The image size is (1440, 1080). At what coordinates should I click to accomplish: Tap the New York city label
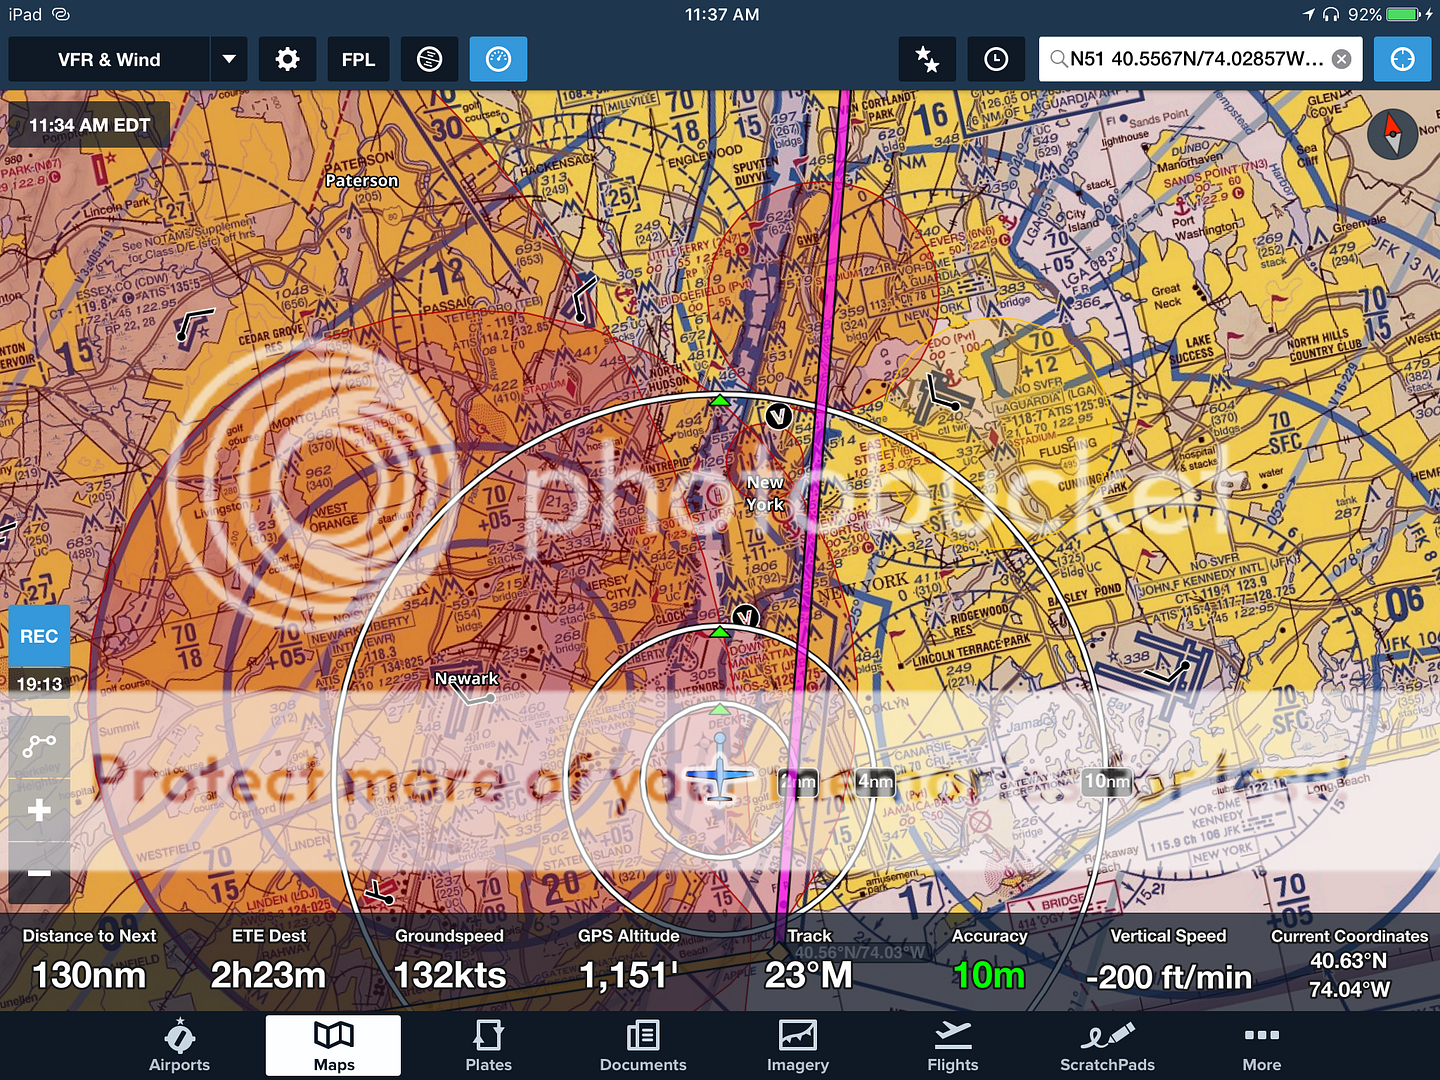click(x=765, y=494)
